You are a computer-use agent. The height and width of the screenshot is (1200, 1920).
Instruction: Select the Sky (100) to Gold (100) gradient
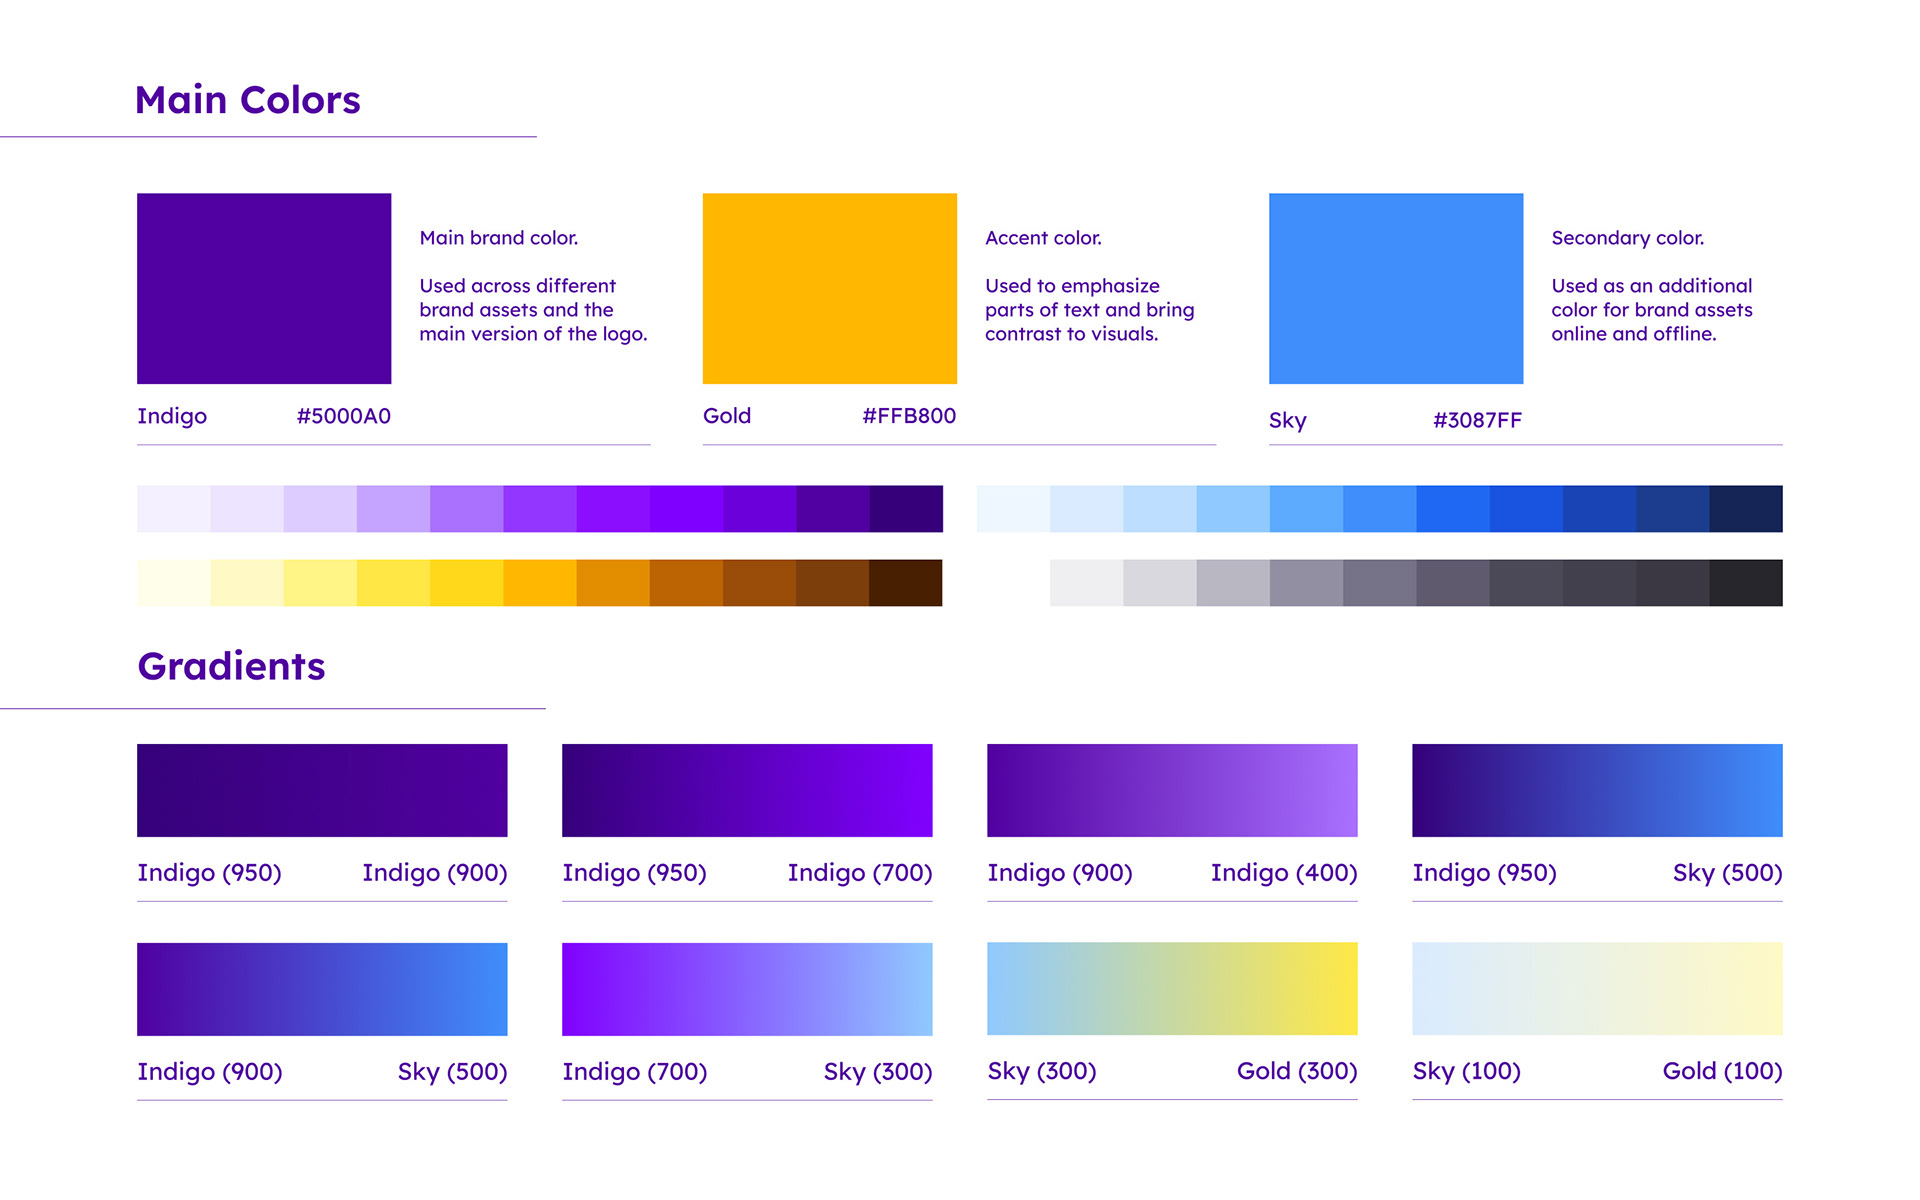tap(1597, 989)
